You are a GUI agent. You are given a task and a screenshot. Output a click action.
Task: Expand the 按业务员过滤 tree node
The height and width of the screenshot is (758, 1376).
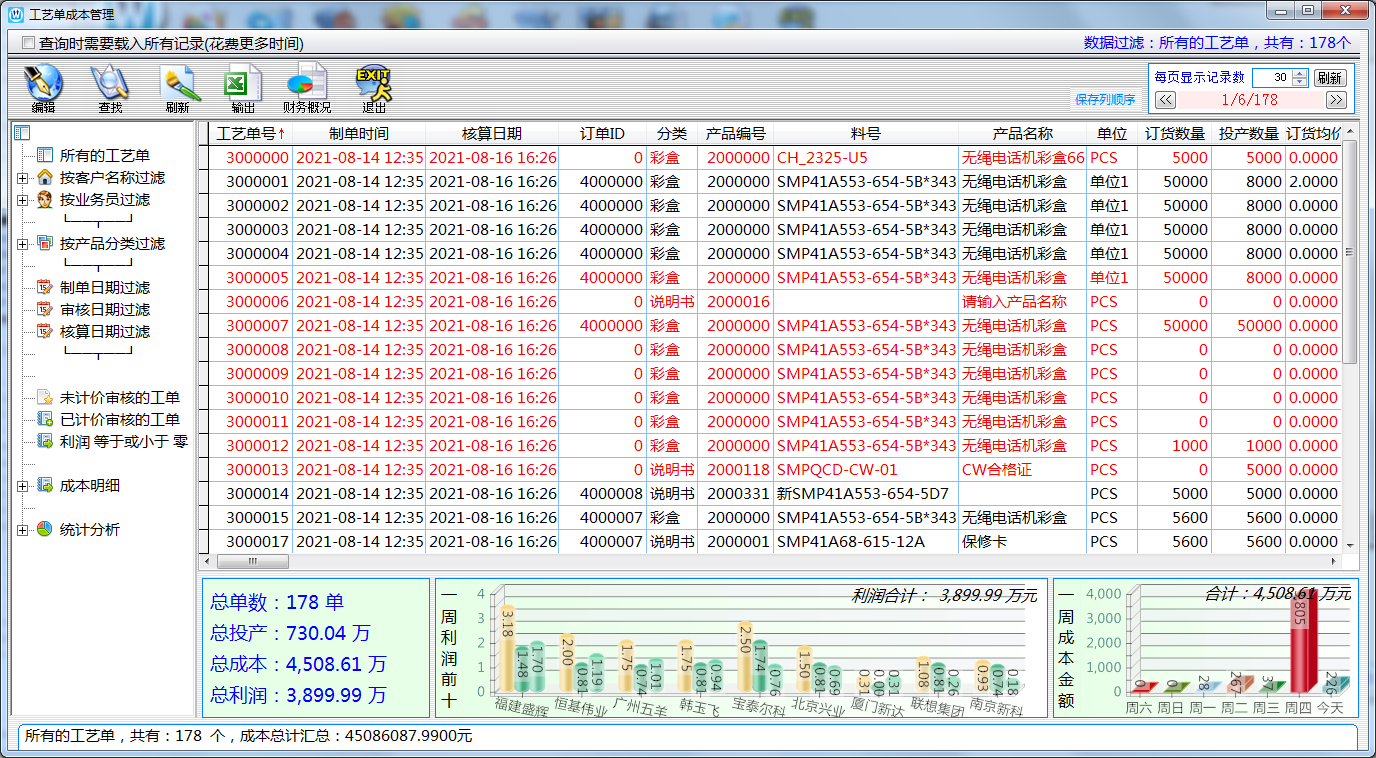pyautogui.click(x=22, y=200)
